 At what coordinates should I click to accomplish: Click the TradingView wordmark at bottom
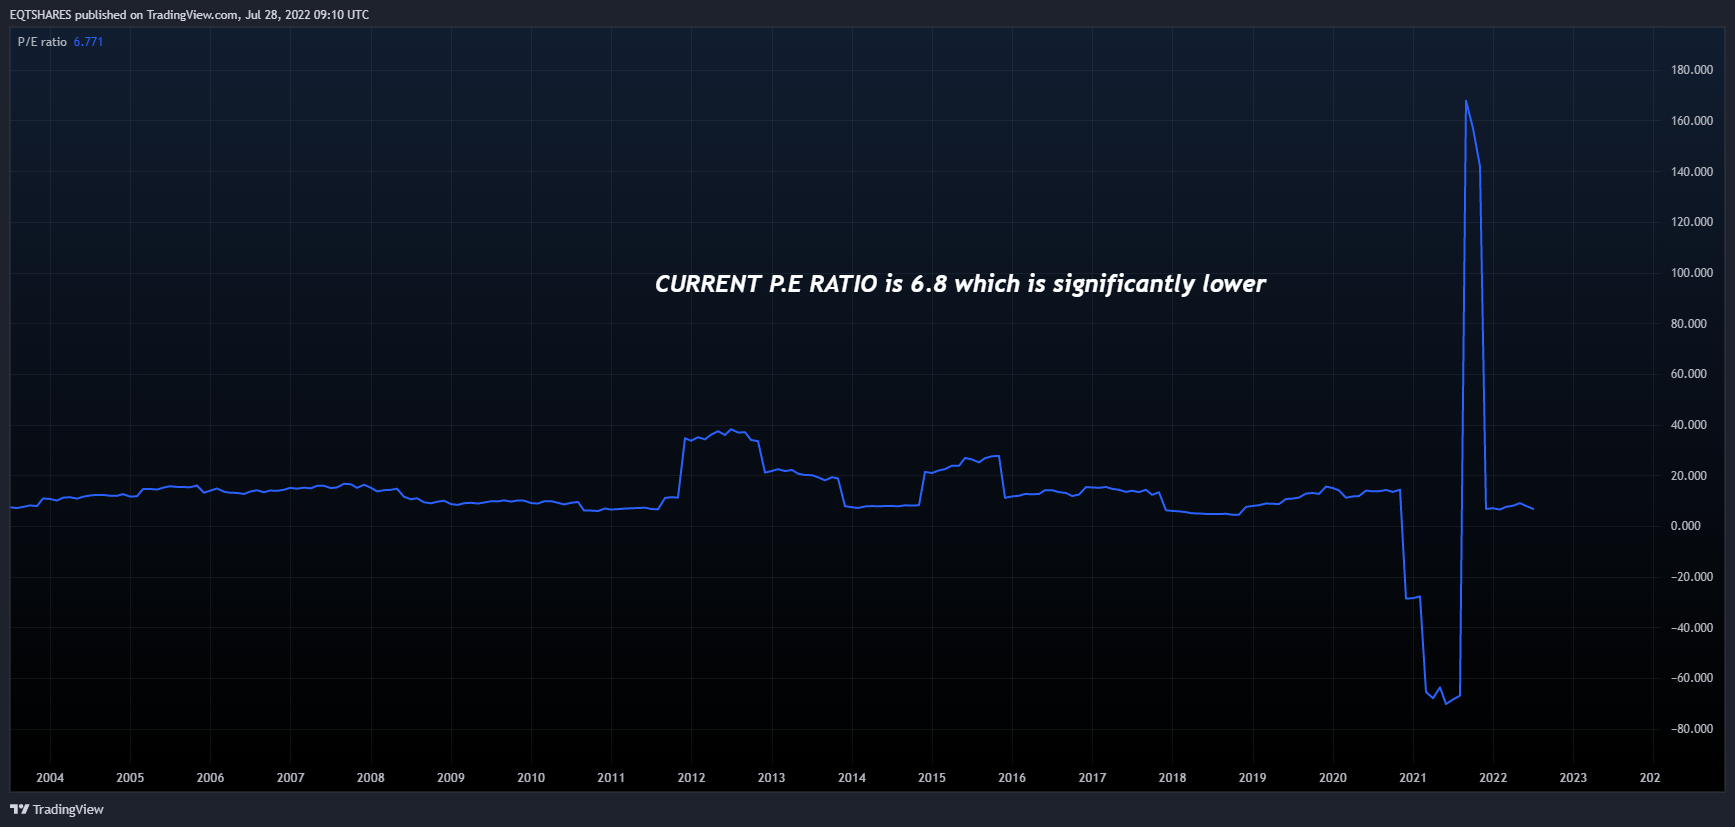pos(68,809)
